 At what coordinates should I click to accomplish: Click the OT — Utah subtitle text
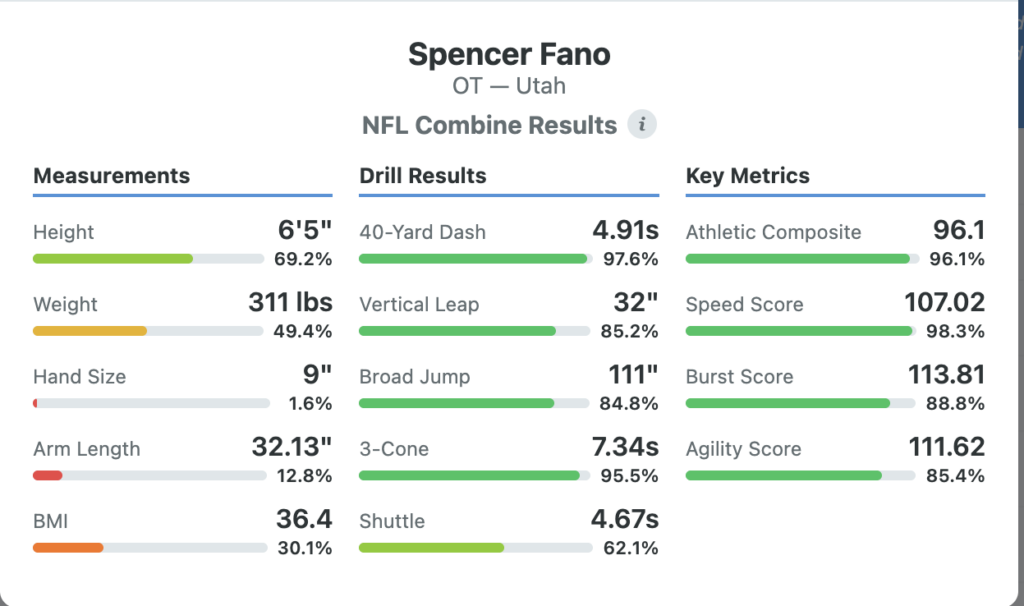[509, 86]
